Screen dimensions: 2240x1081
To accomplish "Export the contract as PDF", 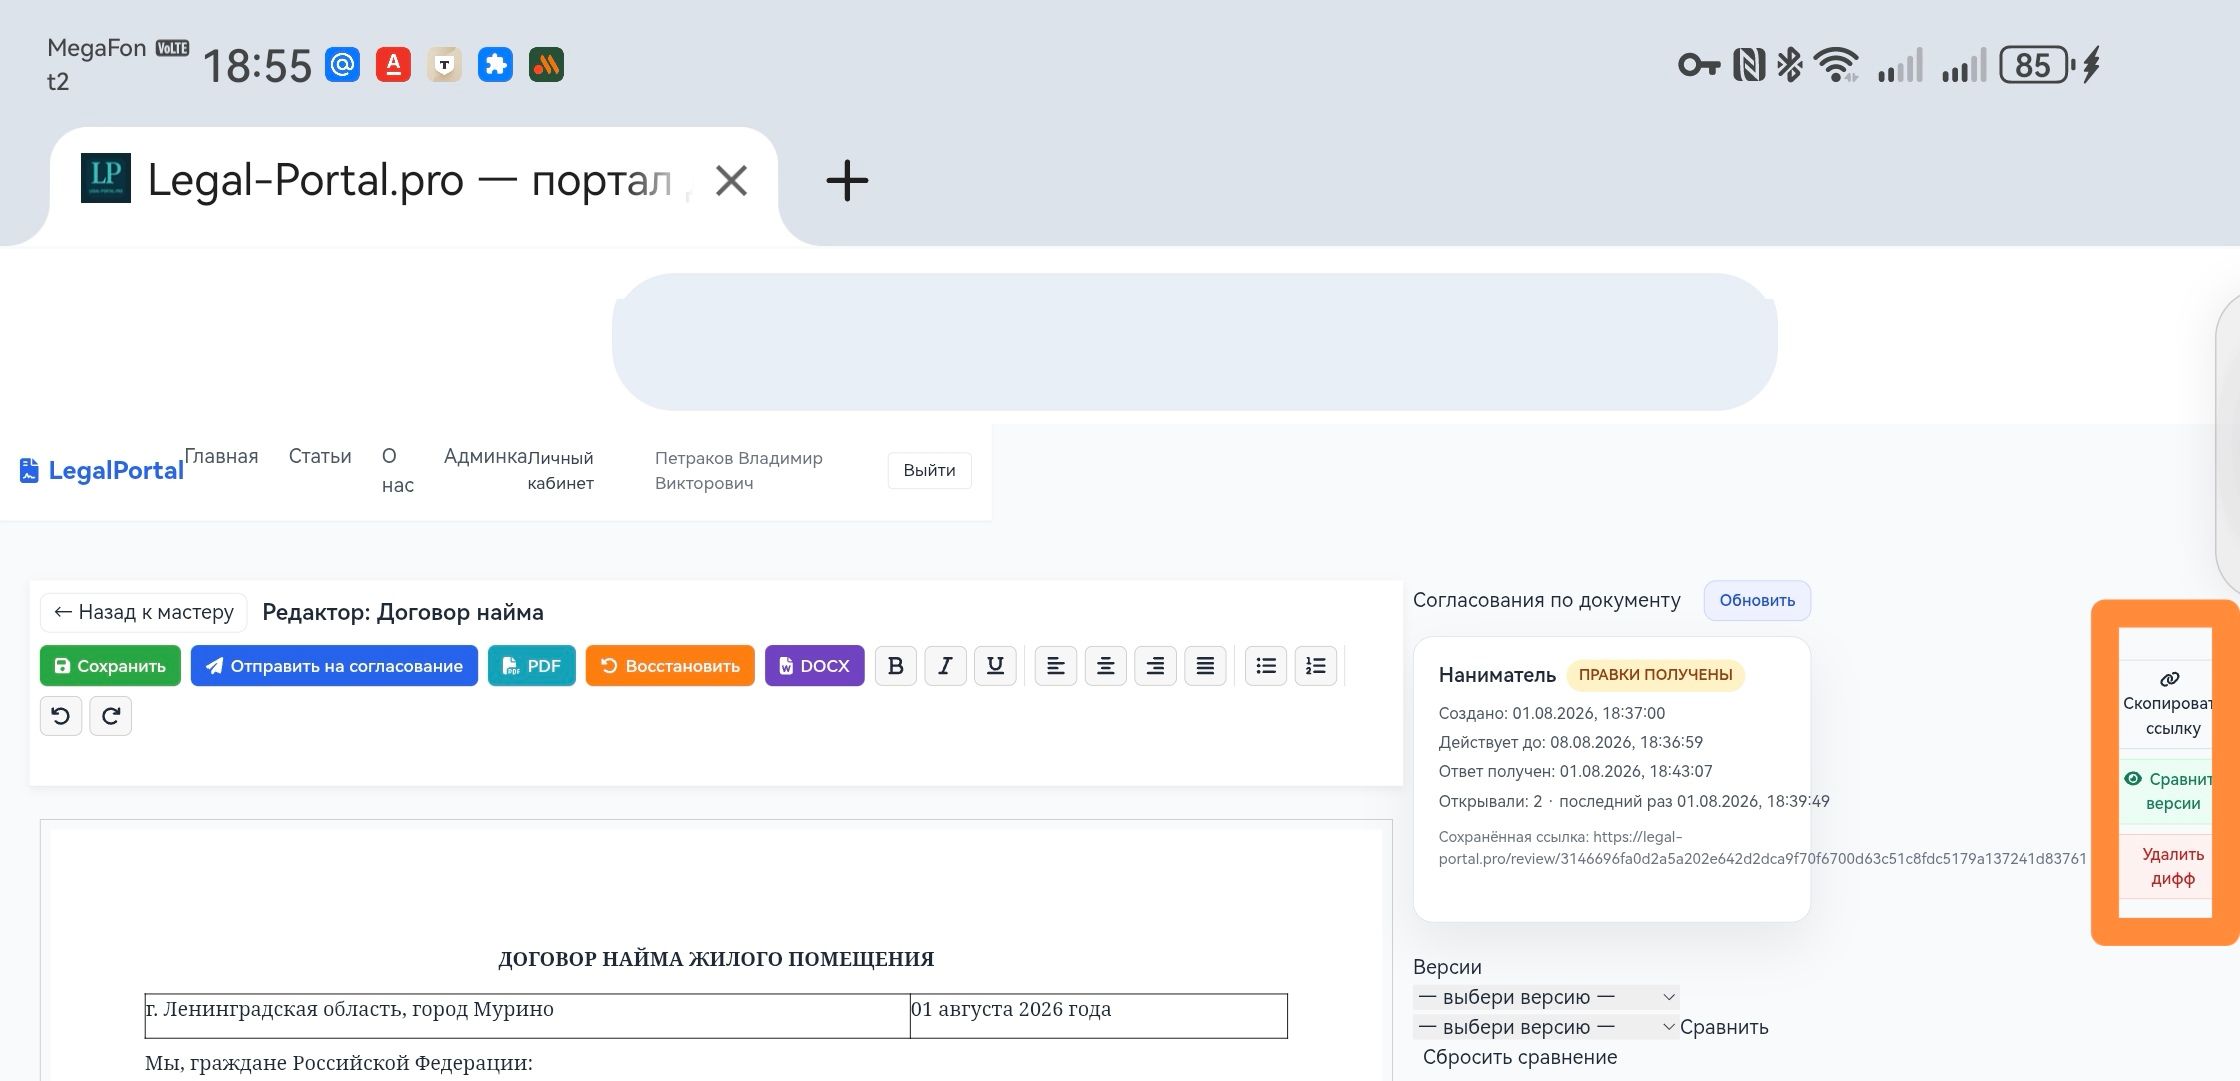I will 532,666.
